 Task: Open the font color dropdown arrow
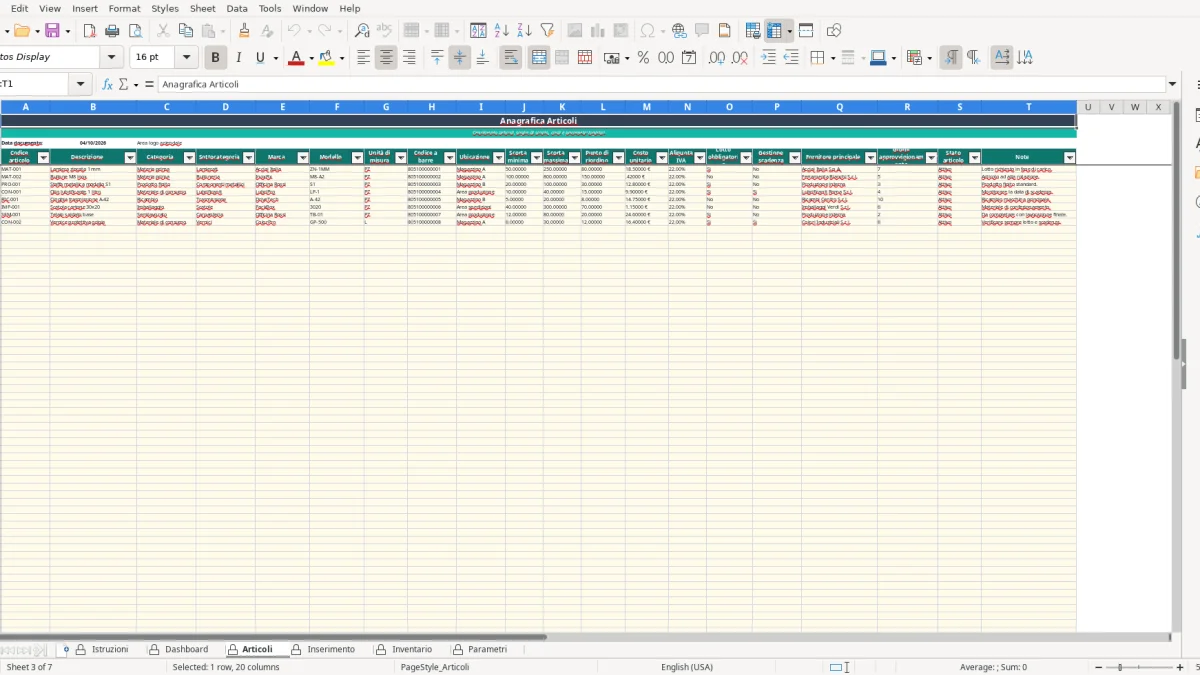[x=311, y=58]
